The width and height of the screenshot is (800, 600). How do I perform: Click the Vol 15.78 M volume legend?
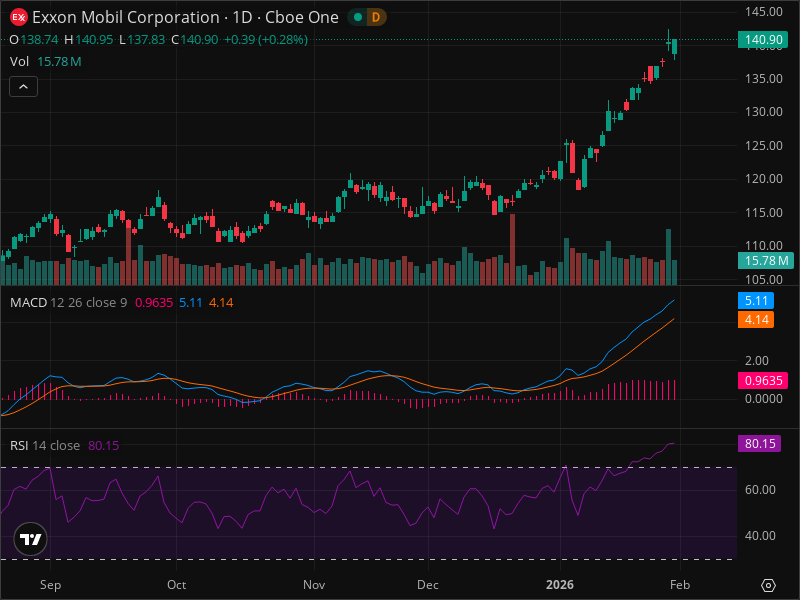click(45, 62)
